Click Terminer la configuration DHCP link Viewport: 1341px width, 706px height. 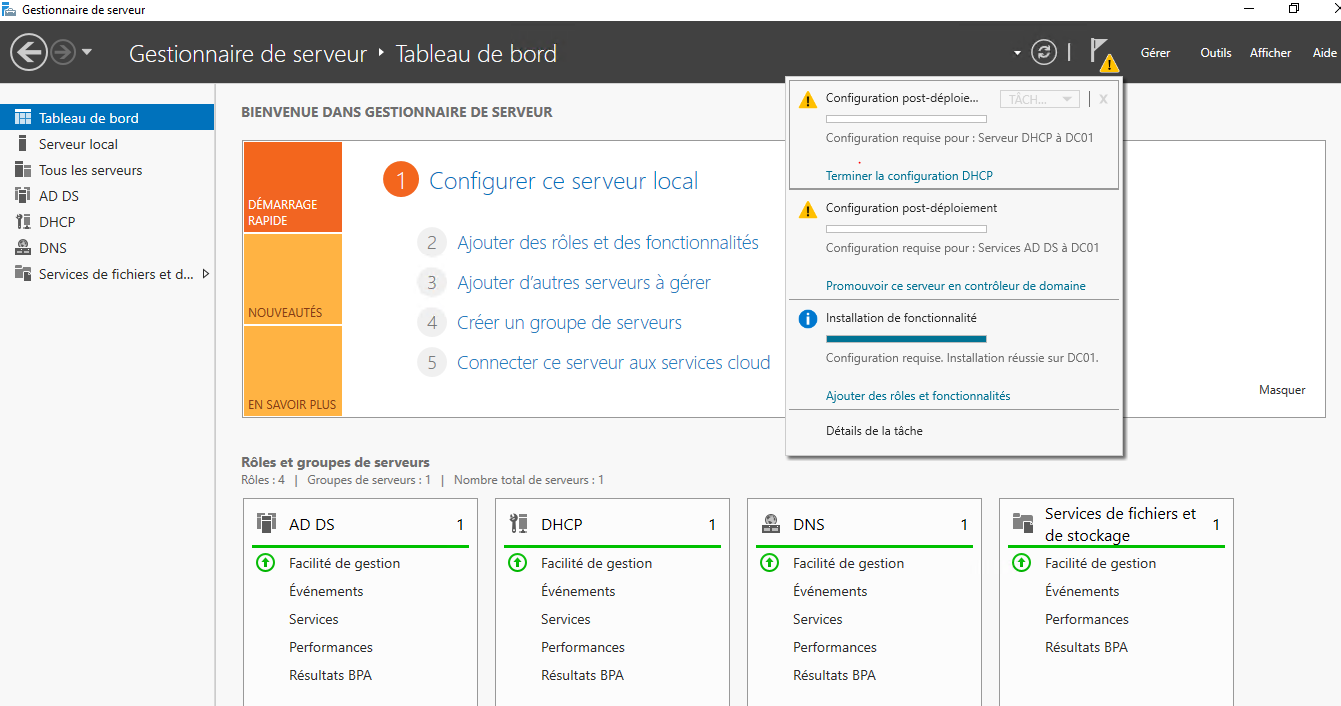[x=908, y=176]
